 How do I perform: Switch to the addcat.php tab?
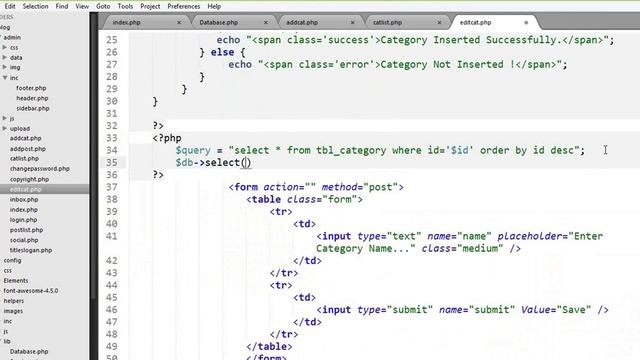[x=302, y=22]
